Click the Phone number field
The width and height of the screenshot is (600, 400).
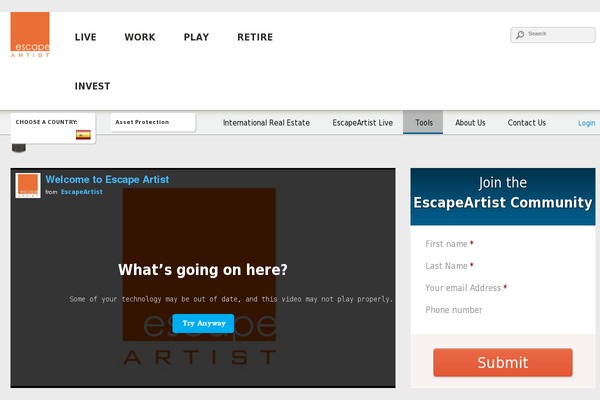pos(503,310)
